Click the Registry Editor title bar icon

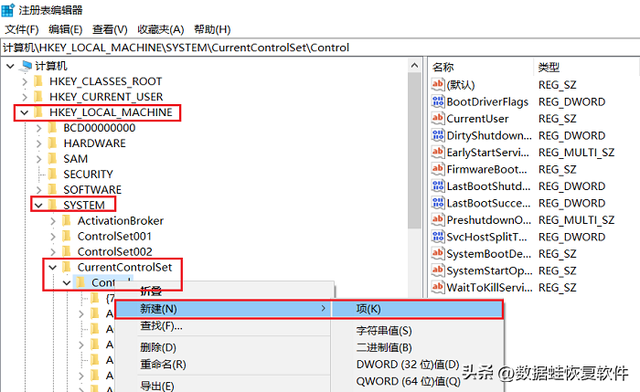coord(8,10)
